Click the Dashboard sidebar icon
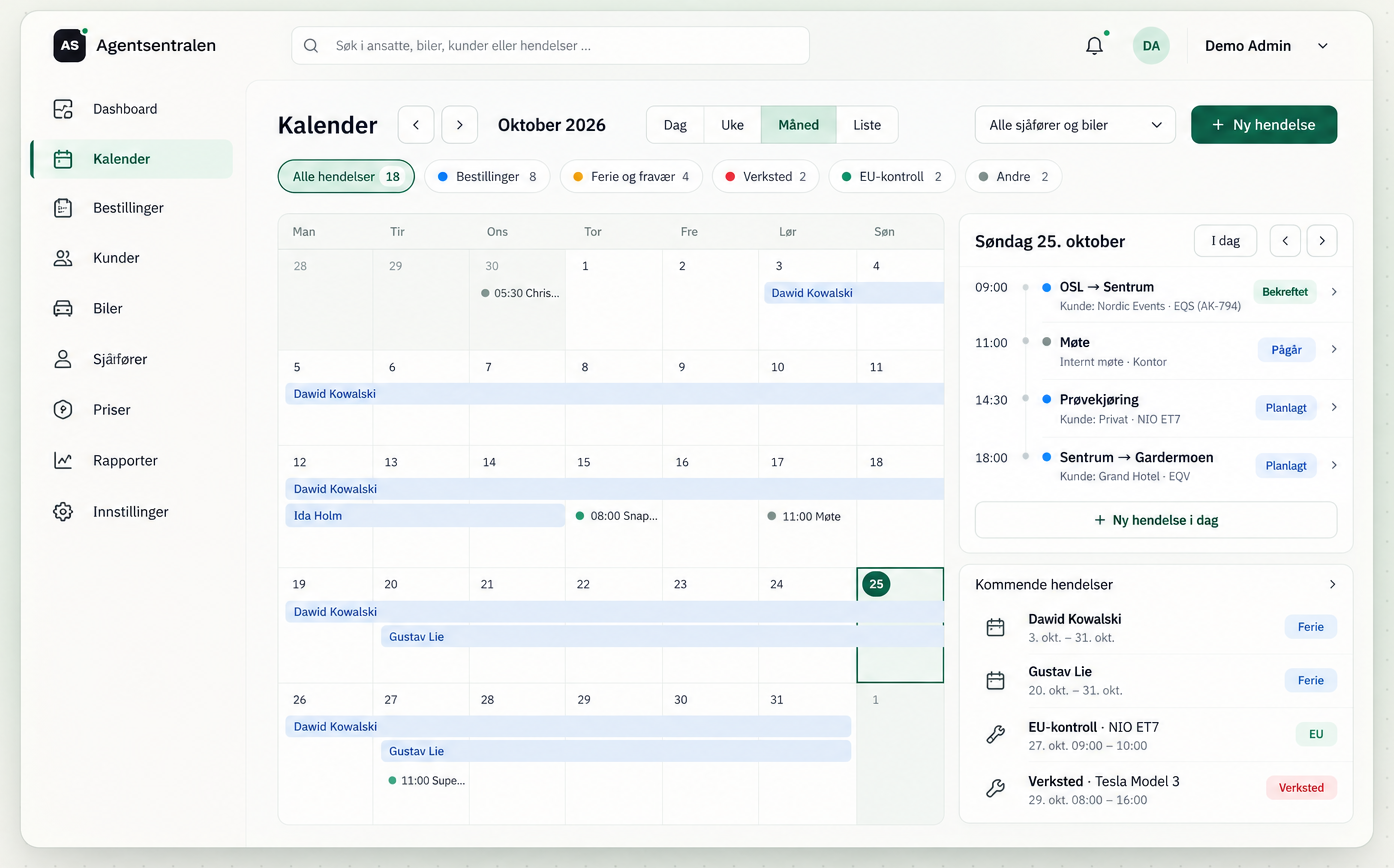1394x868 pixels. tap(63, 109)
